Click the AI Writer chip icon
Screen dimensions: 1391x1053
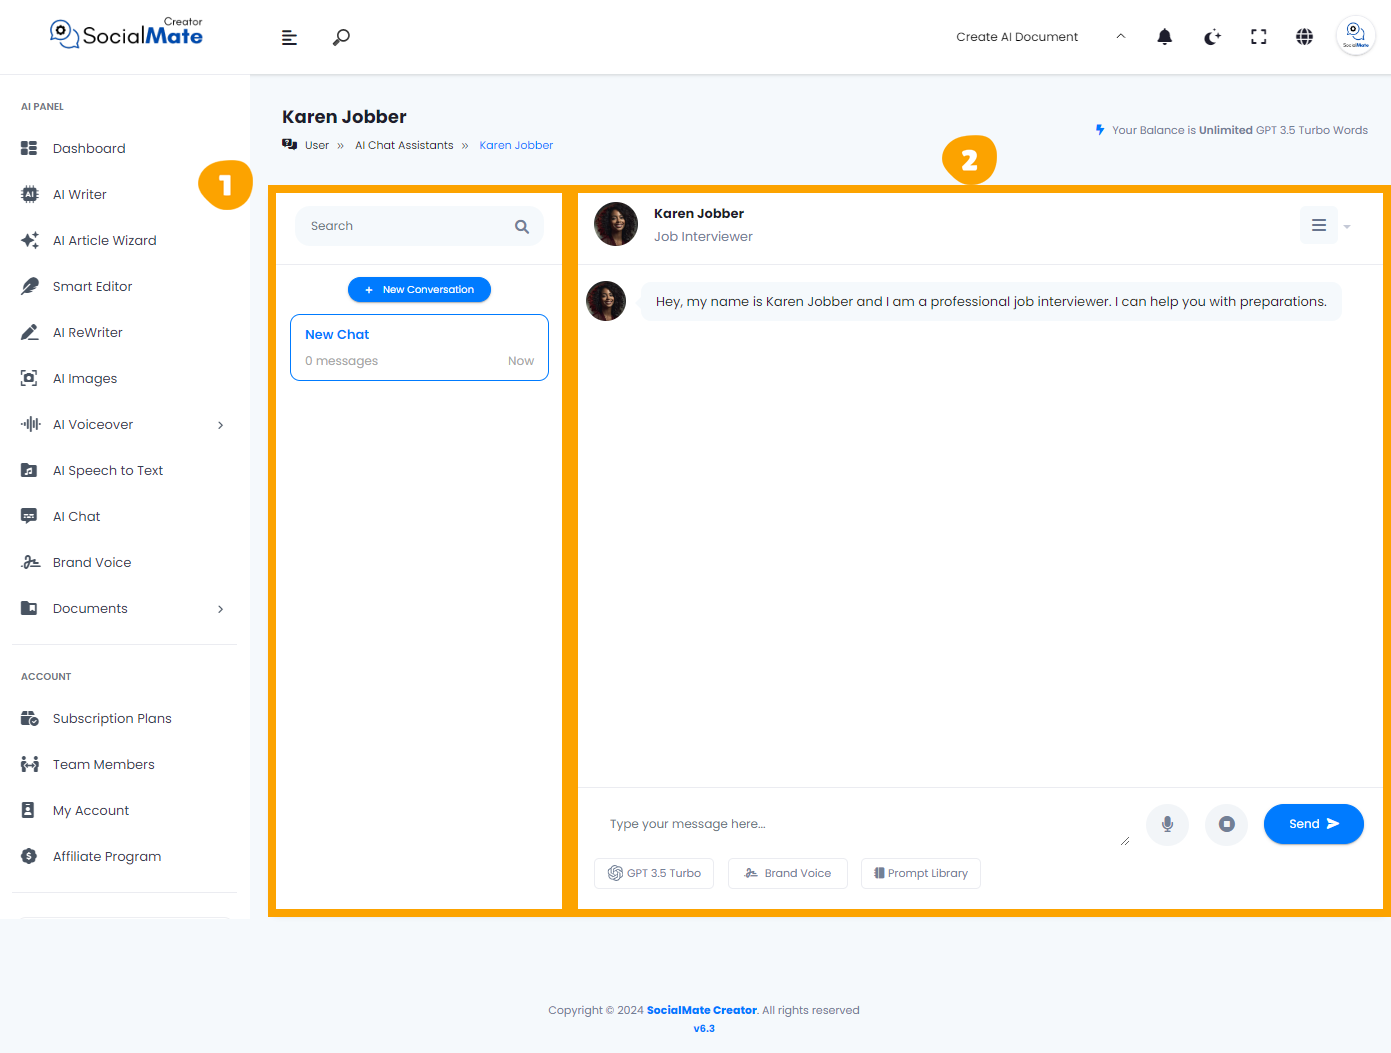(30, 194)
